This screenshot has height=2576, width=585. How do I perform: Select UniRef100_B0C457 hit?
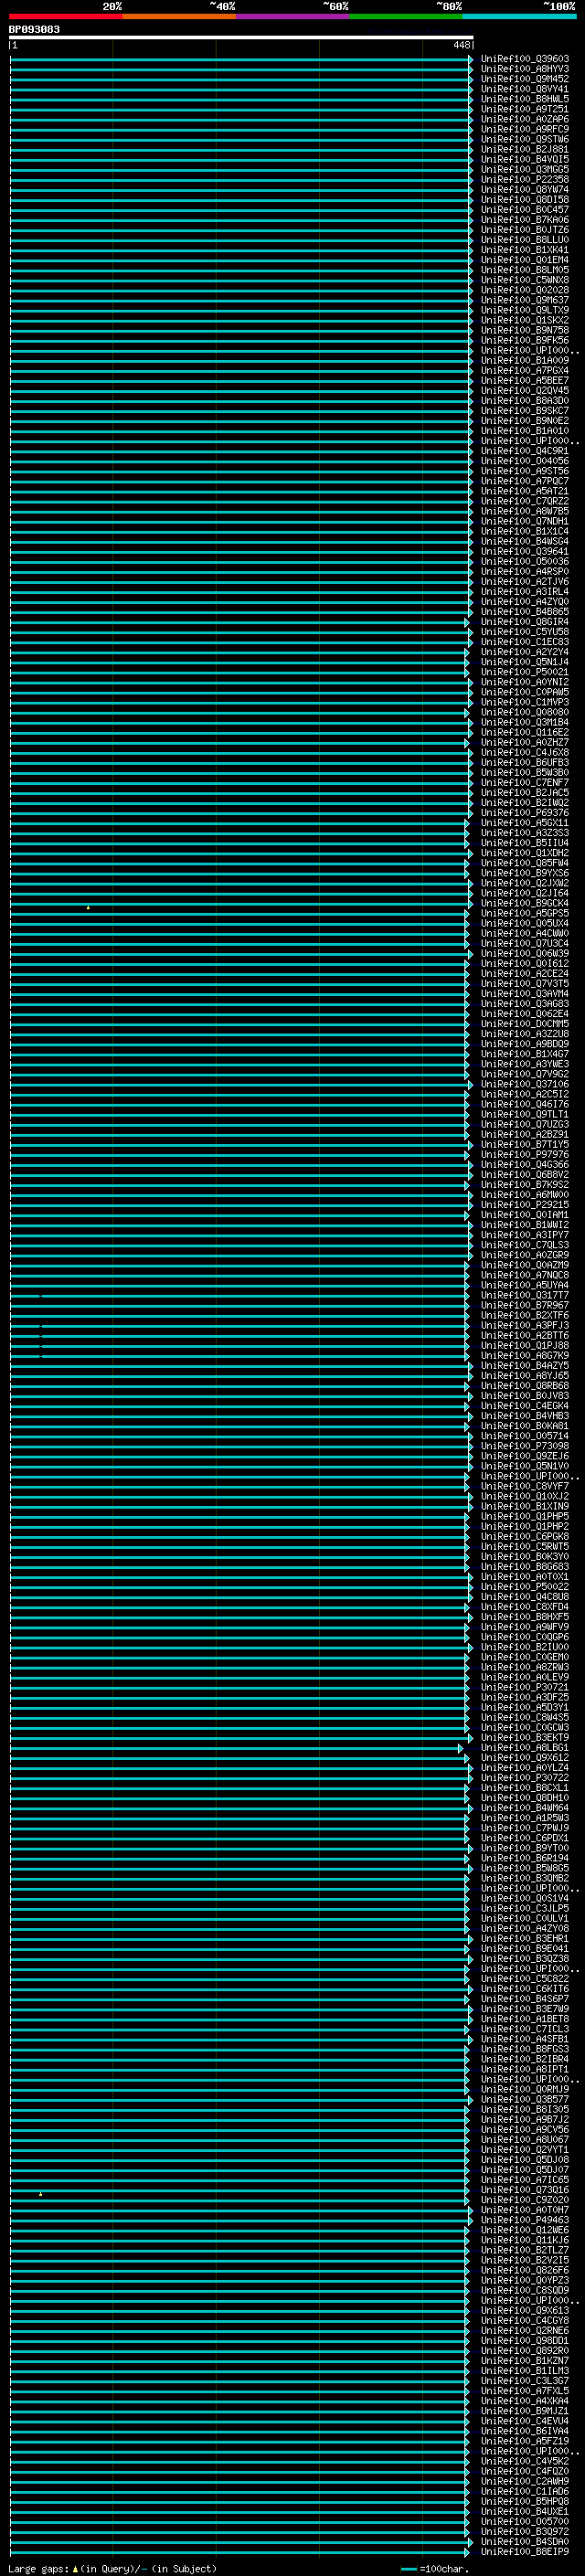(525, 209)
